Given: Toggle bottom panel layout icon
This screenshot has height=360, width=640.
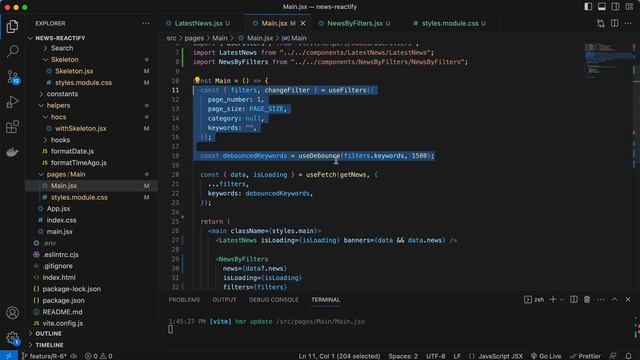Looking at the screenshot, I should point(602,7).
